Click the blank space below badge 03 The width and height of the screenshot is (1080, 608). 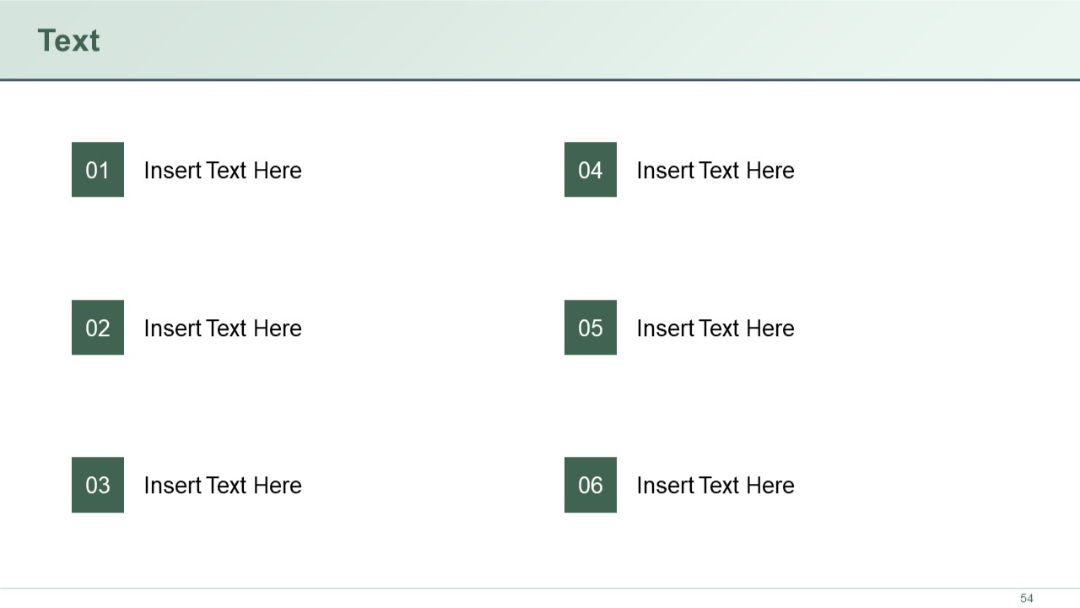(x=97, y=550)
